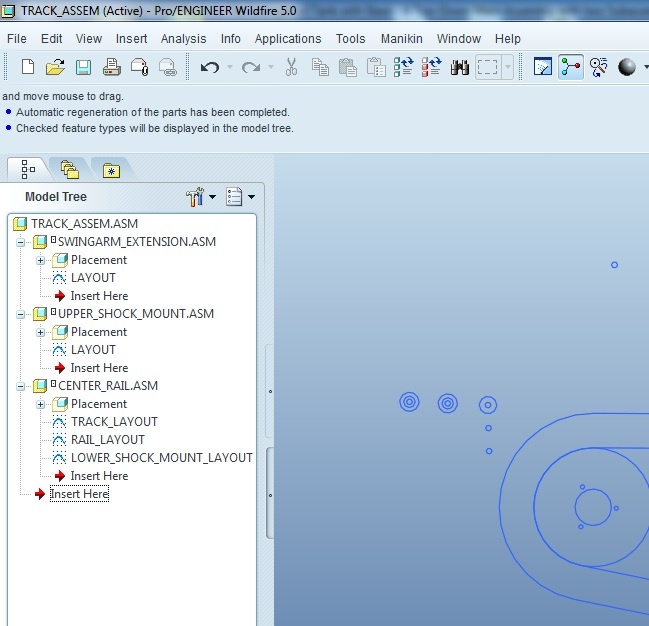The height and width of the screenshot is (626, 649).
Task: Select top-level Insert Here marker
Action: [79, 494]
